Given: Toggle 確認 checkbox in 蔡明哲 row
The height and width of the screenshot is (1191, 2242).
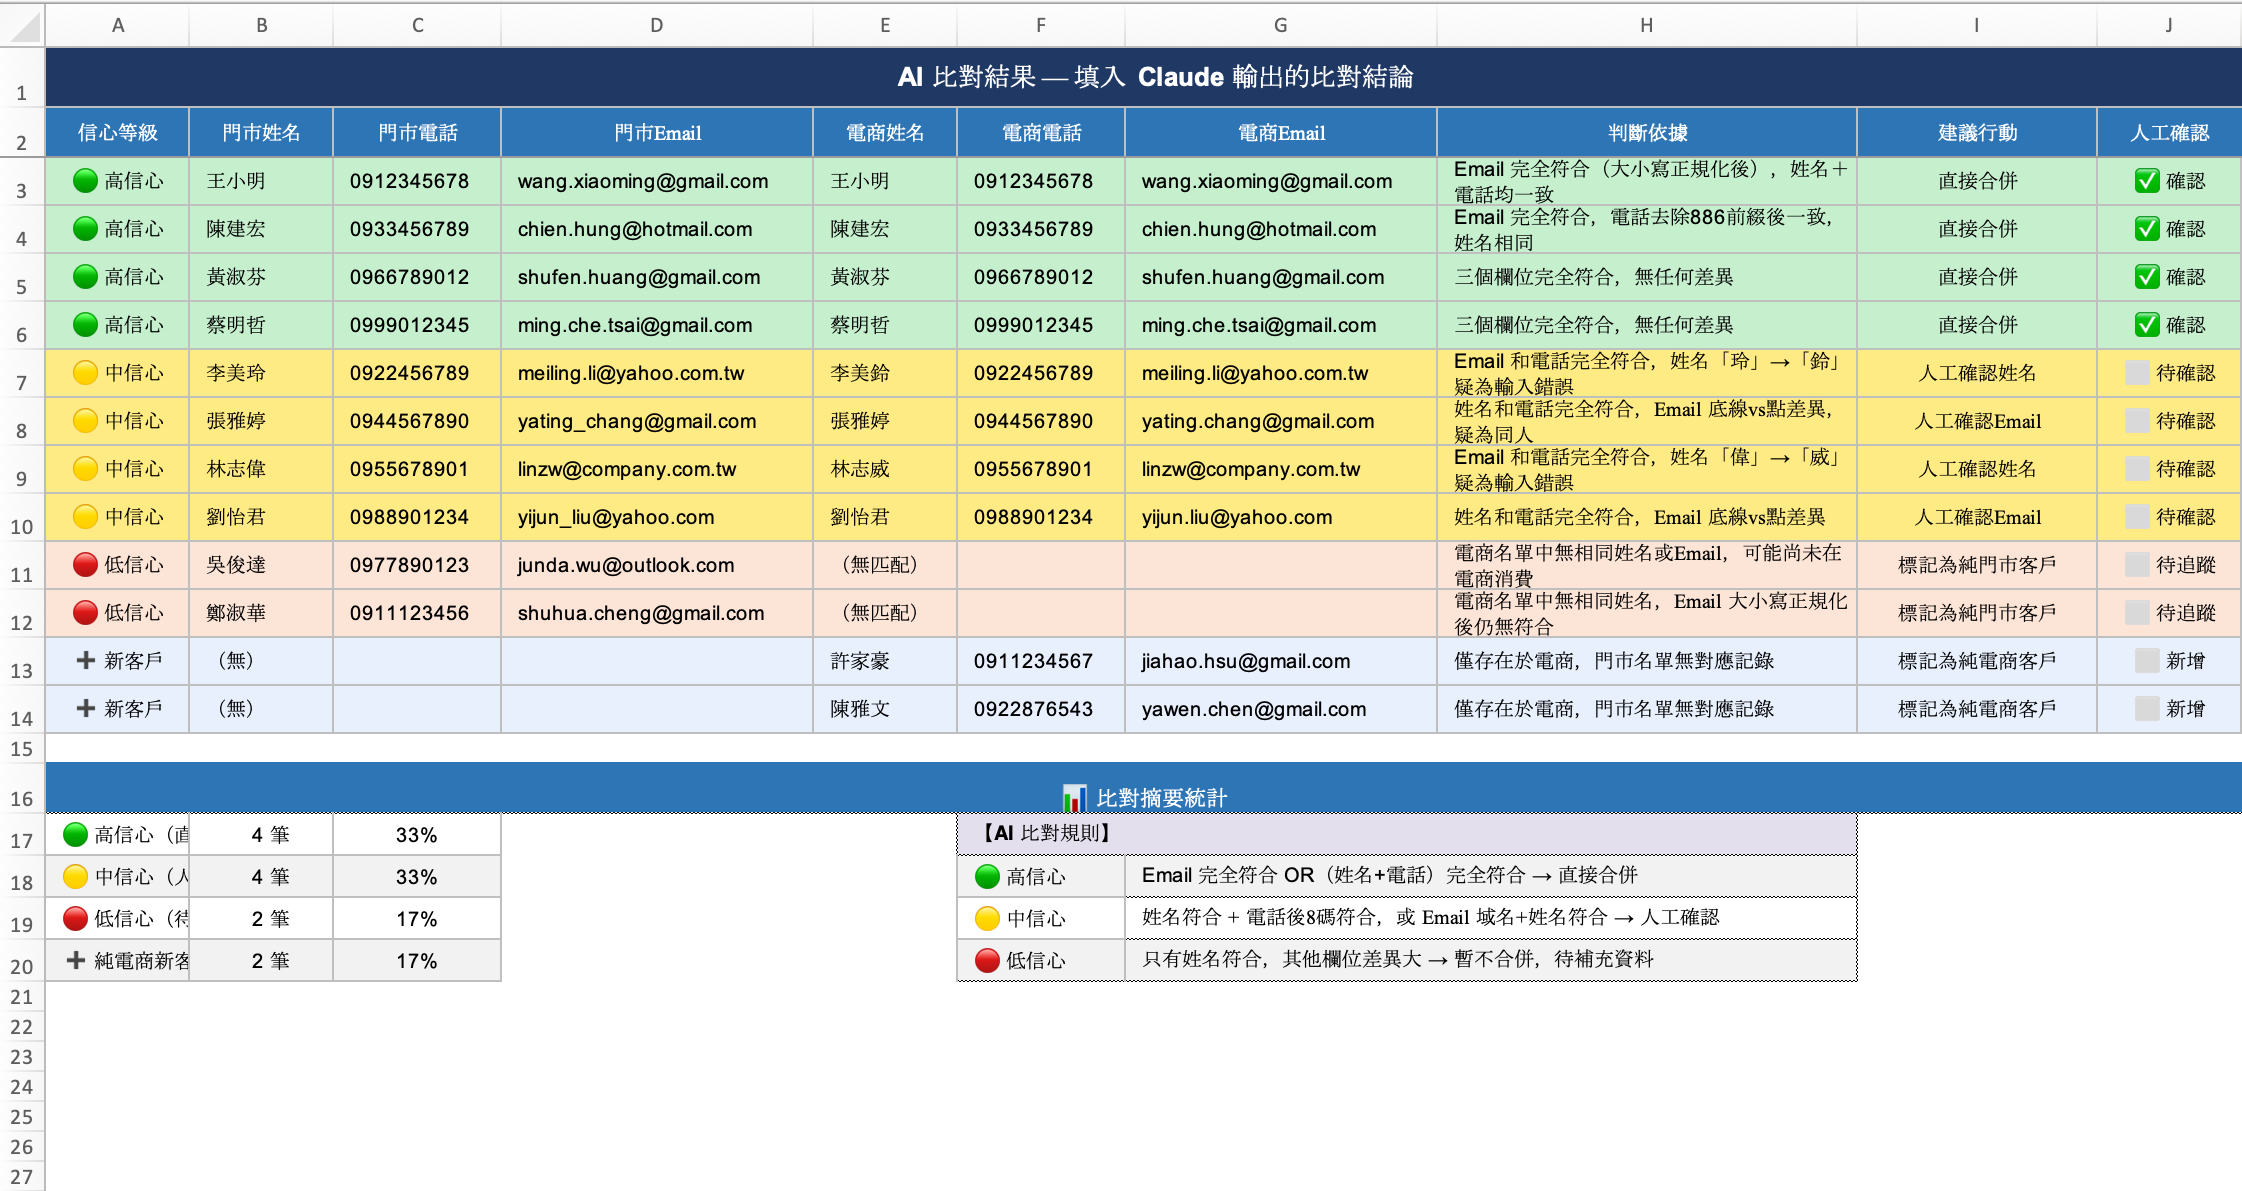Looking at the screenshot, I should tap(2146, 325).
